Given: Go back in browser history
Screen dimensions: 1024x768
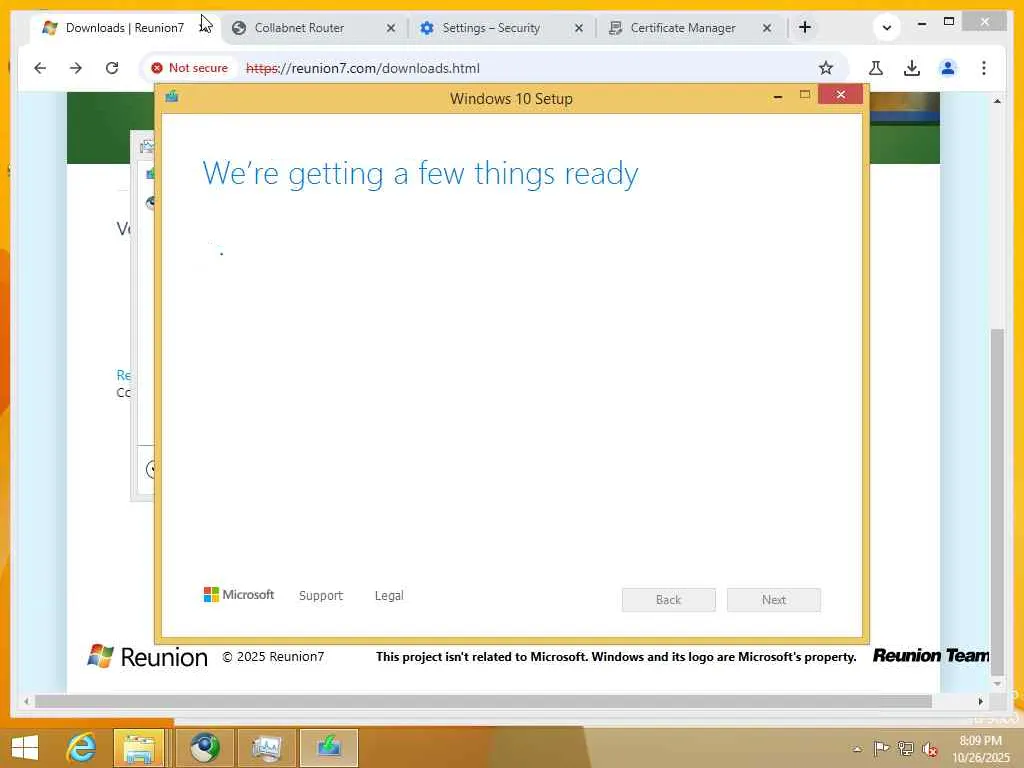Looking at the screenshot, I should click(x=40, y=68).
